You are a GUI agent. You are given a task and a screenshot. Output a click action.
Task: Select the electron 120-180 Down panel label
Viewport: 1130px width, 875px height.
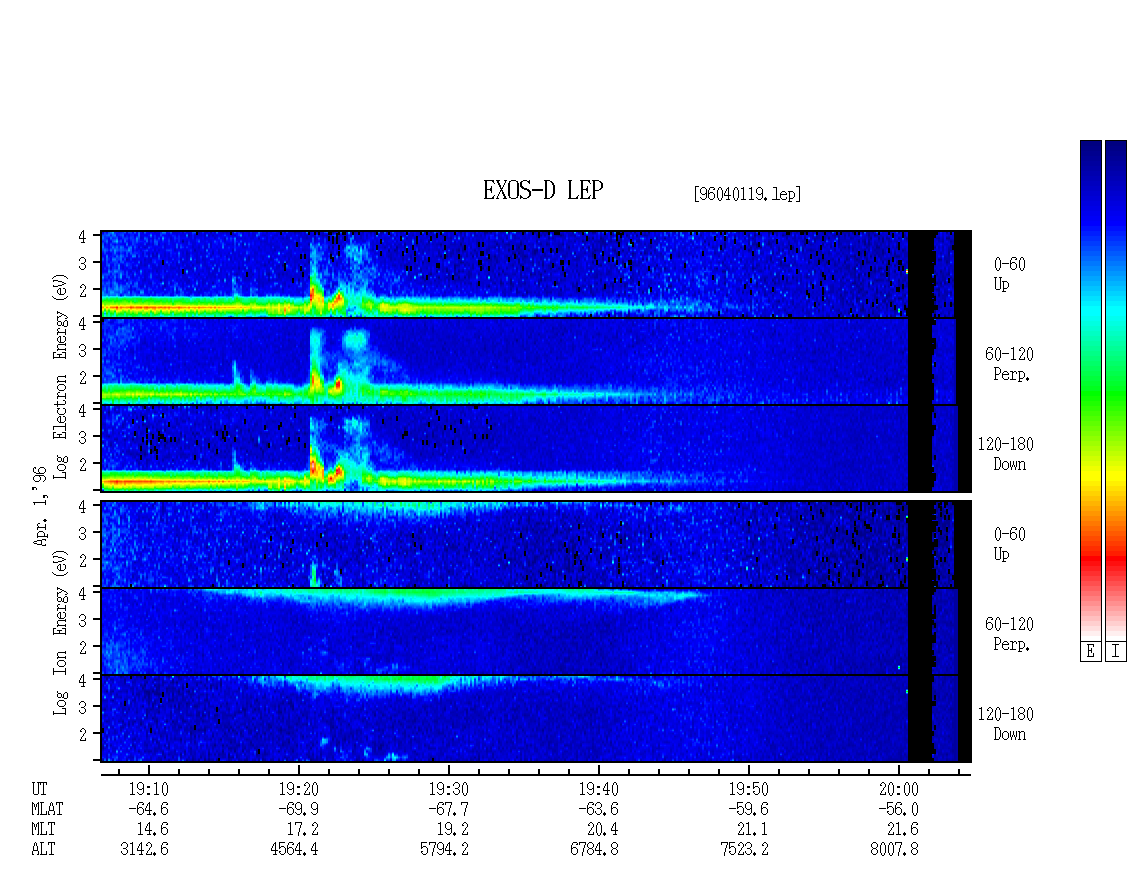pyautogui.click(x=1005, y=454)
